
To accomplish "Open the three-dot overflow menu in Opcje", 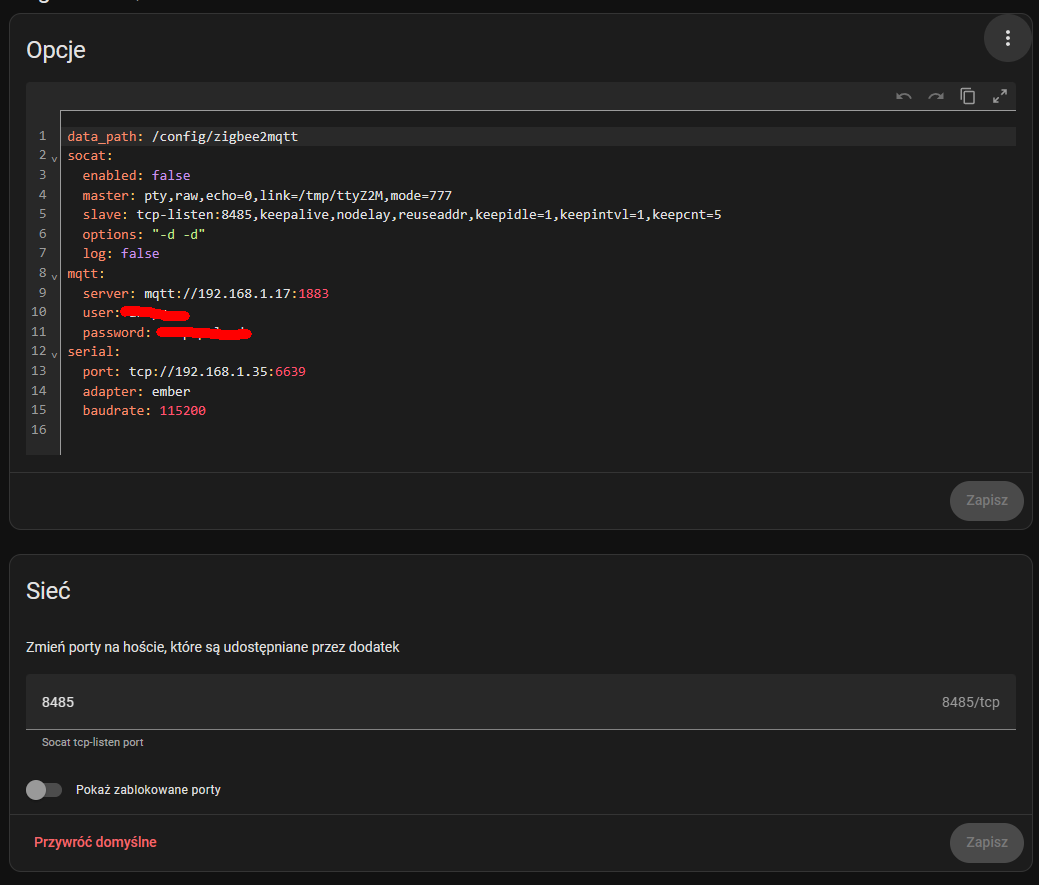I will (1007, 39).
